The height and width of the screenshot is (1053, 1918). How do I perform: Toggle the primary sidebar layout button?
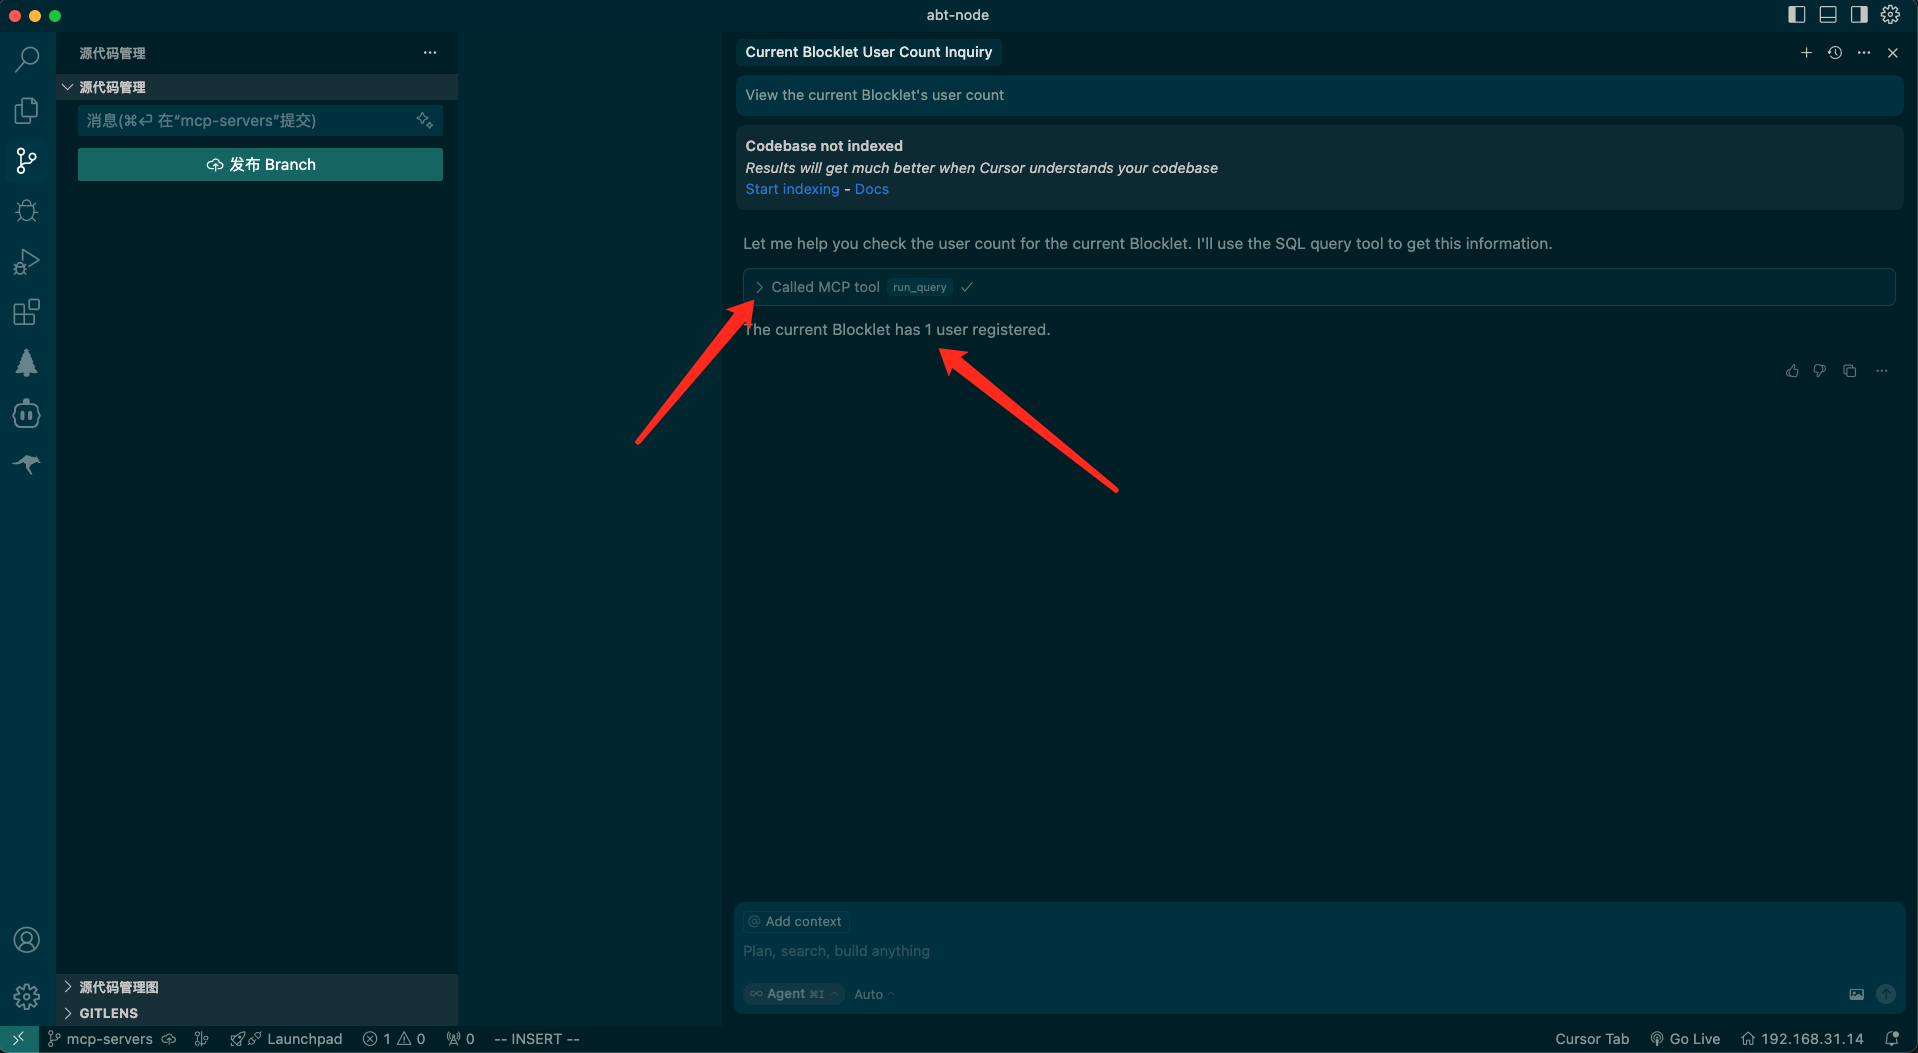coord(1797,15)
